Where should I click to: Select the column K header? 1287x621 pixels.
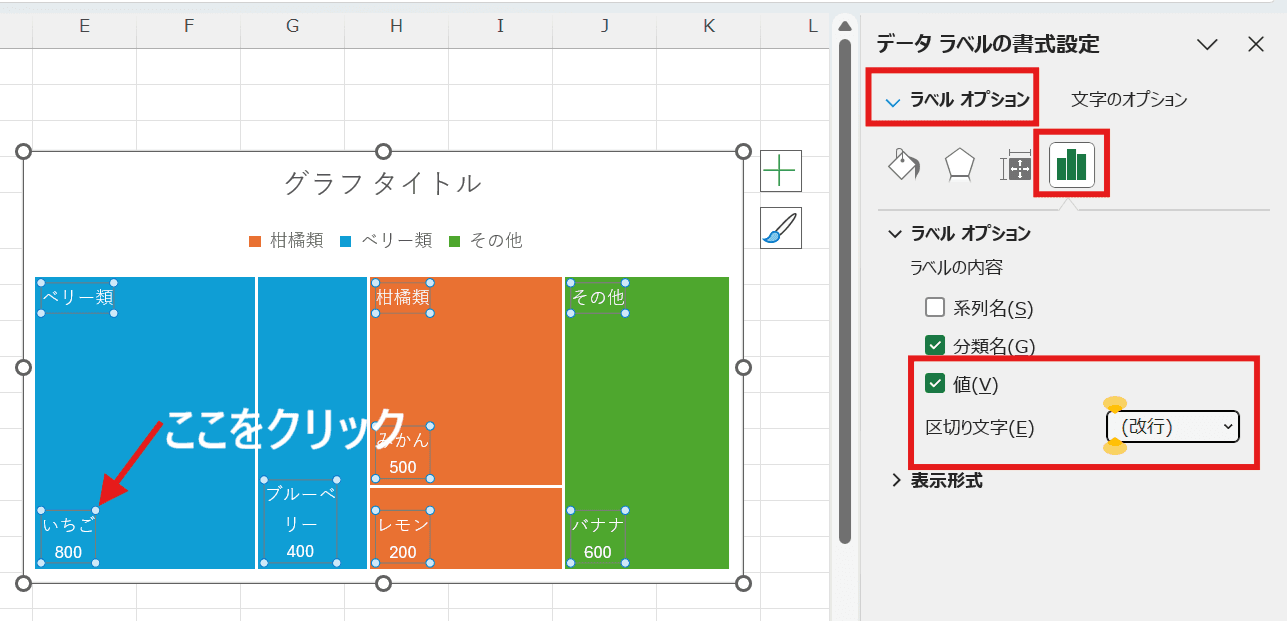click(709, 26)
